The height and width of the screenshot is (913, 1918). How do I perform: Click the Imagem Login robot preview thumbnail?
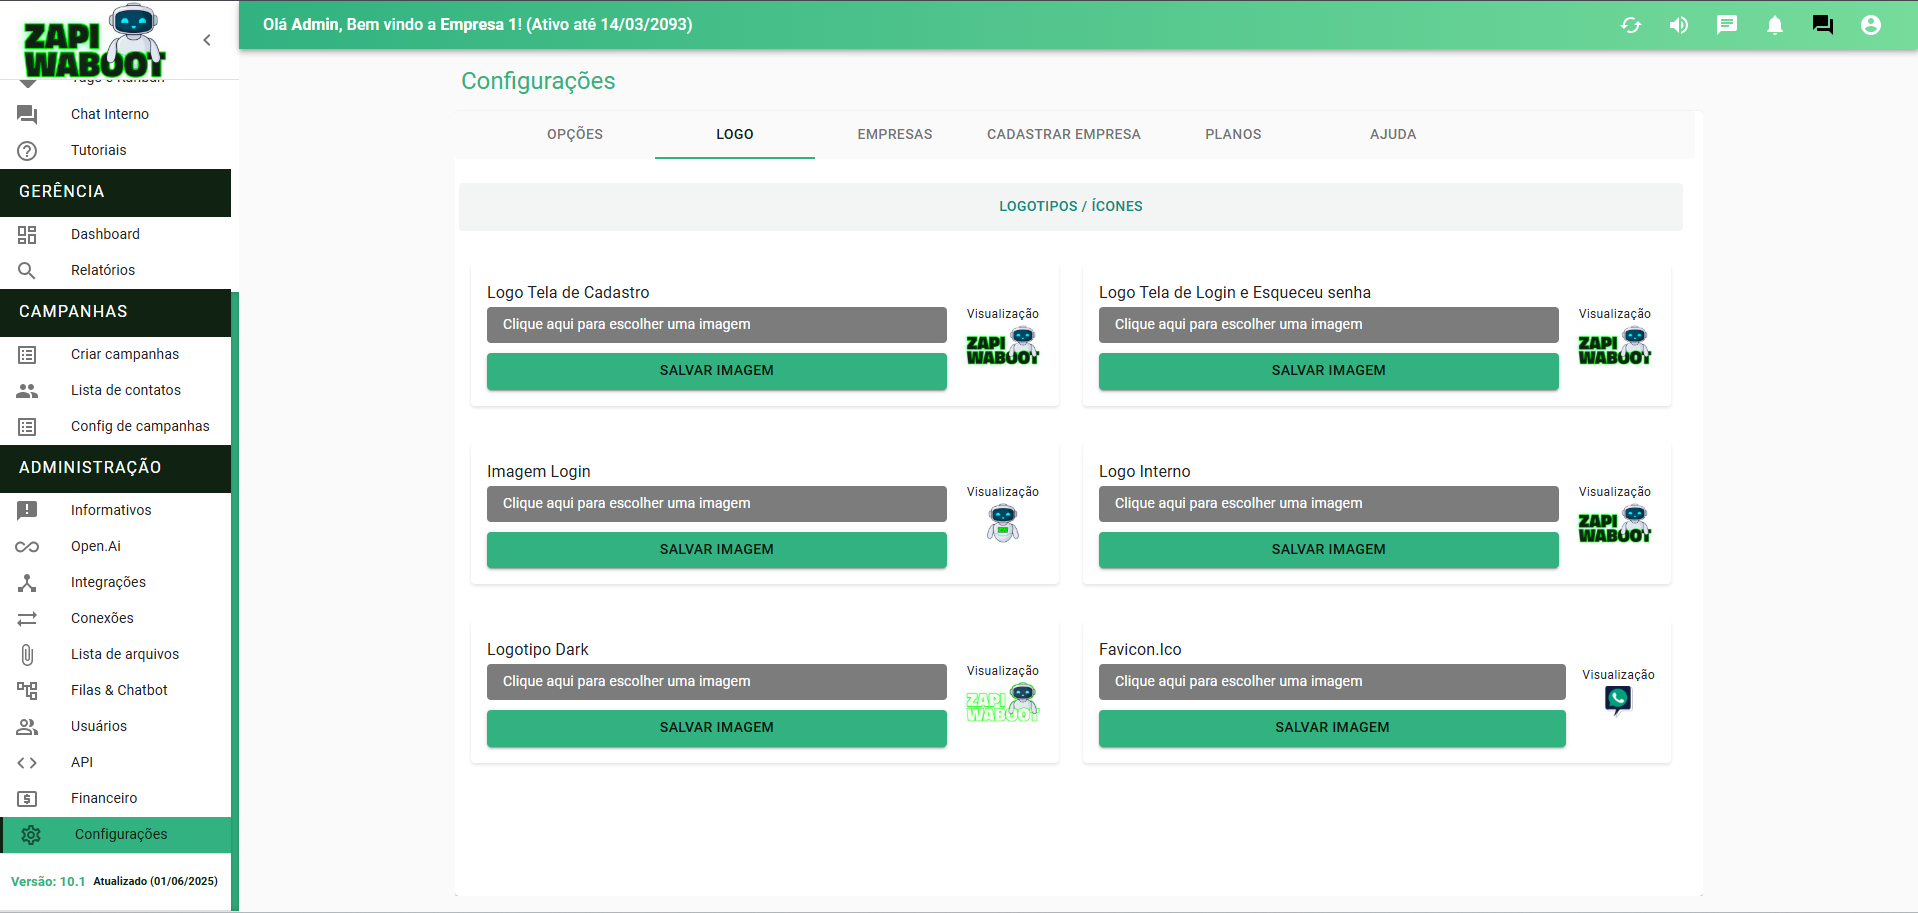click(x=1003, y=523)
